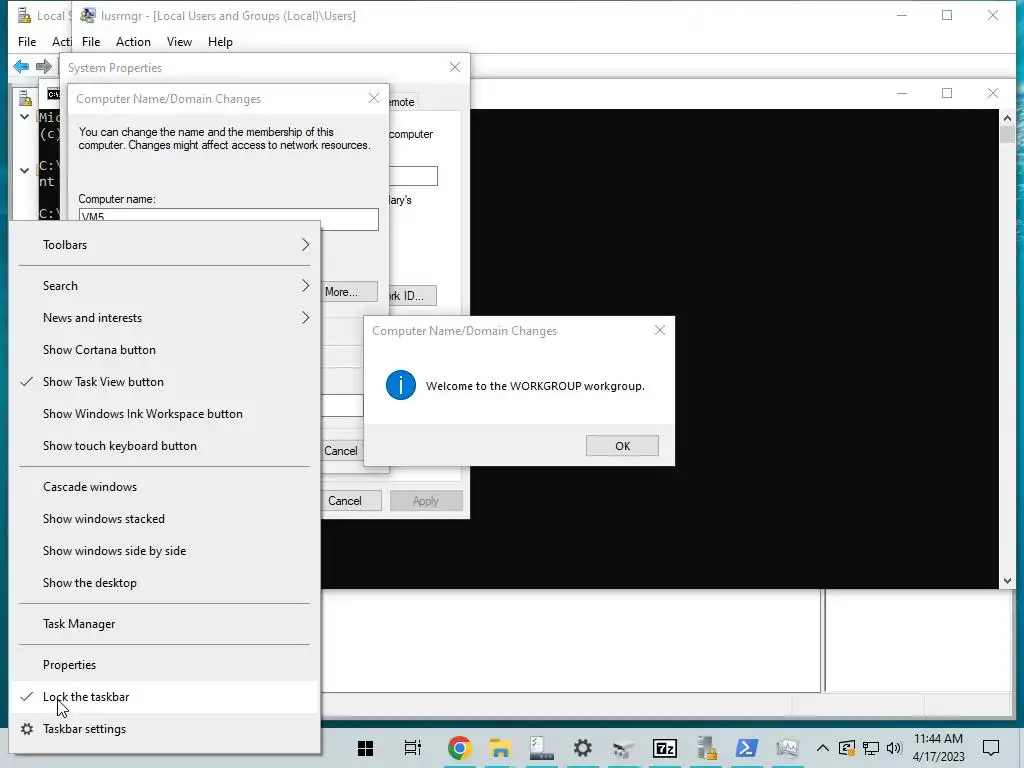Open the Remote tab in System Properties
The image size is (1024, 768).
point(402,102)
